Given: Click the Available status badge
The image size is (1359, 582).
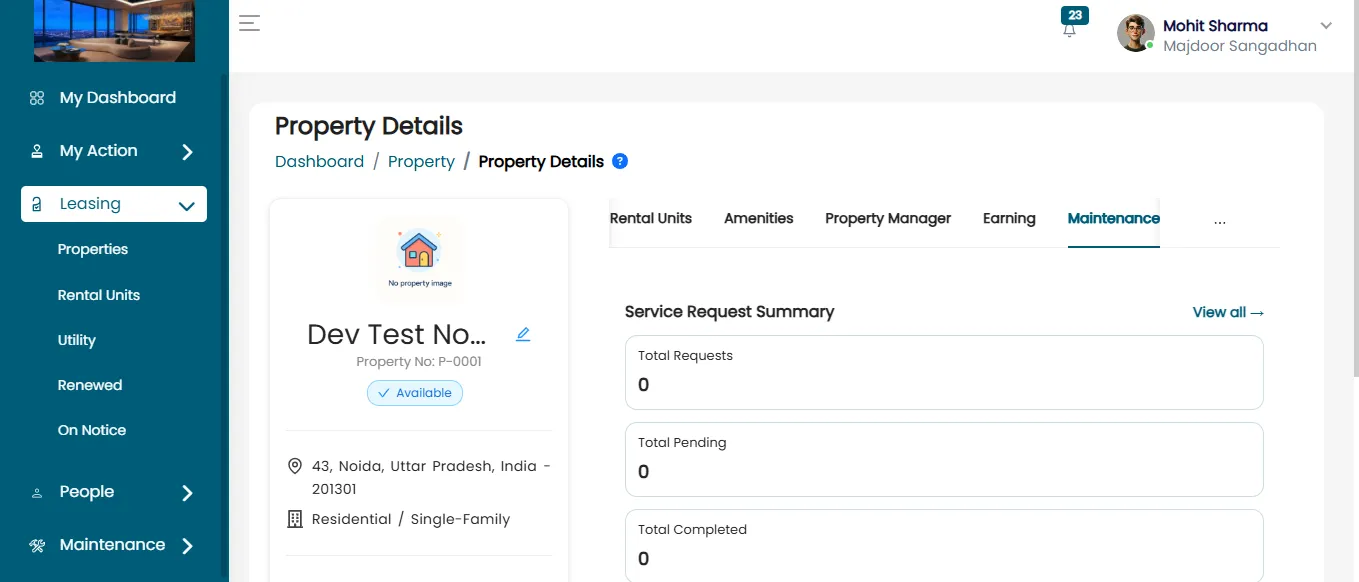Looking at the screenshot, I should tap(415, 393).
